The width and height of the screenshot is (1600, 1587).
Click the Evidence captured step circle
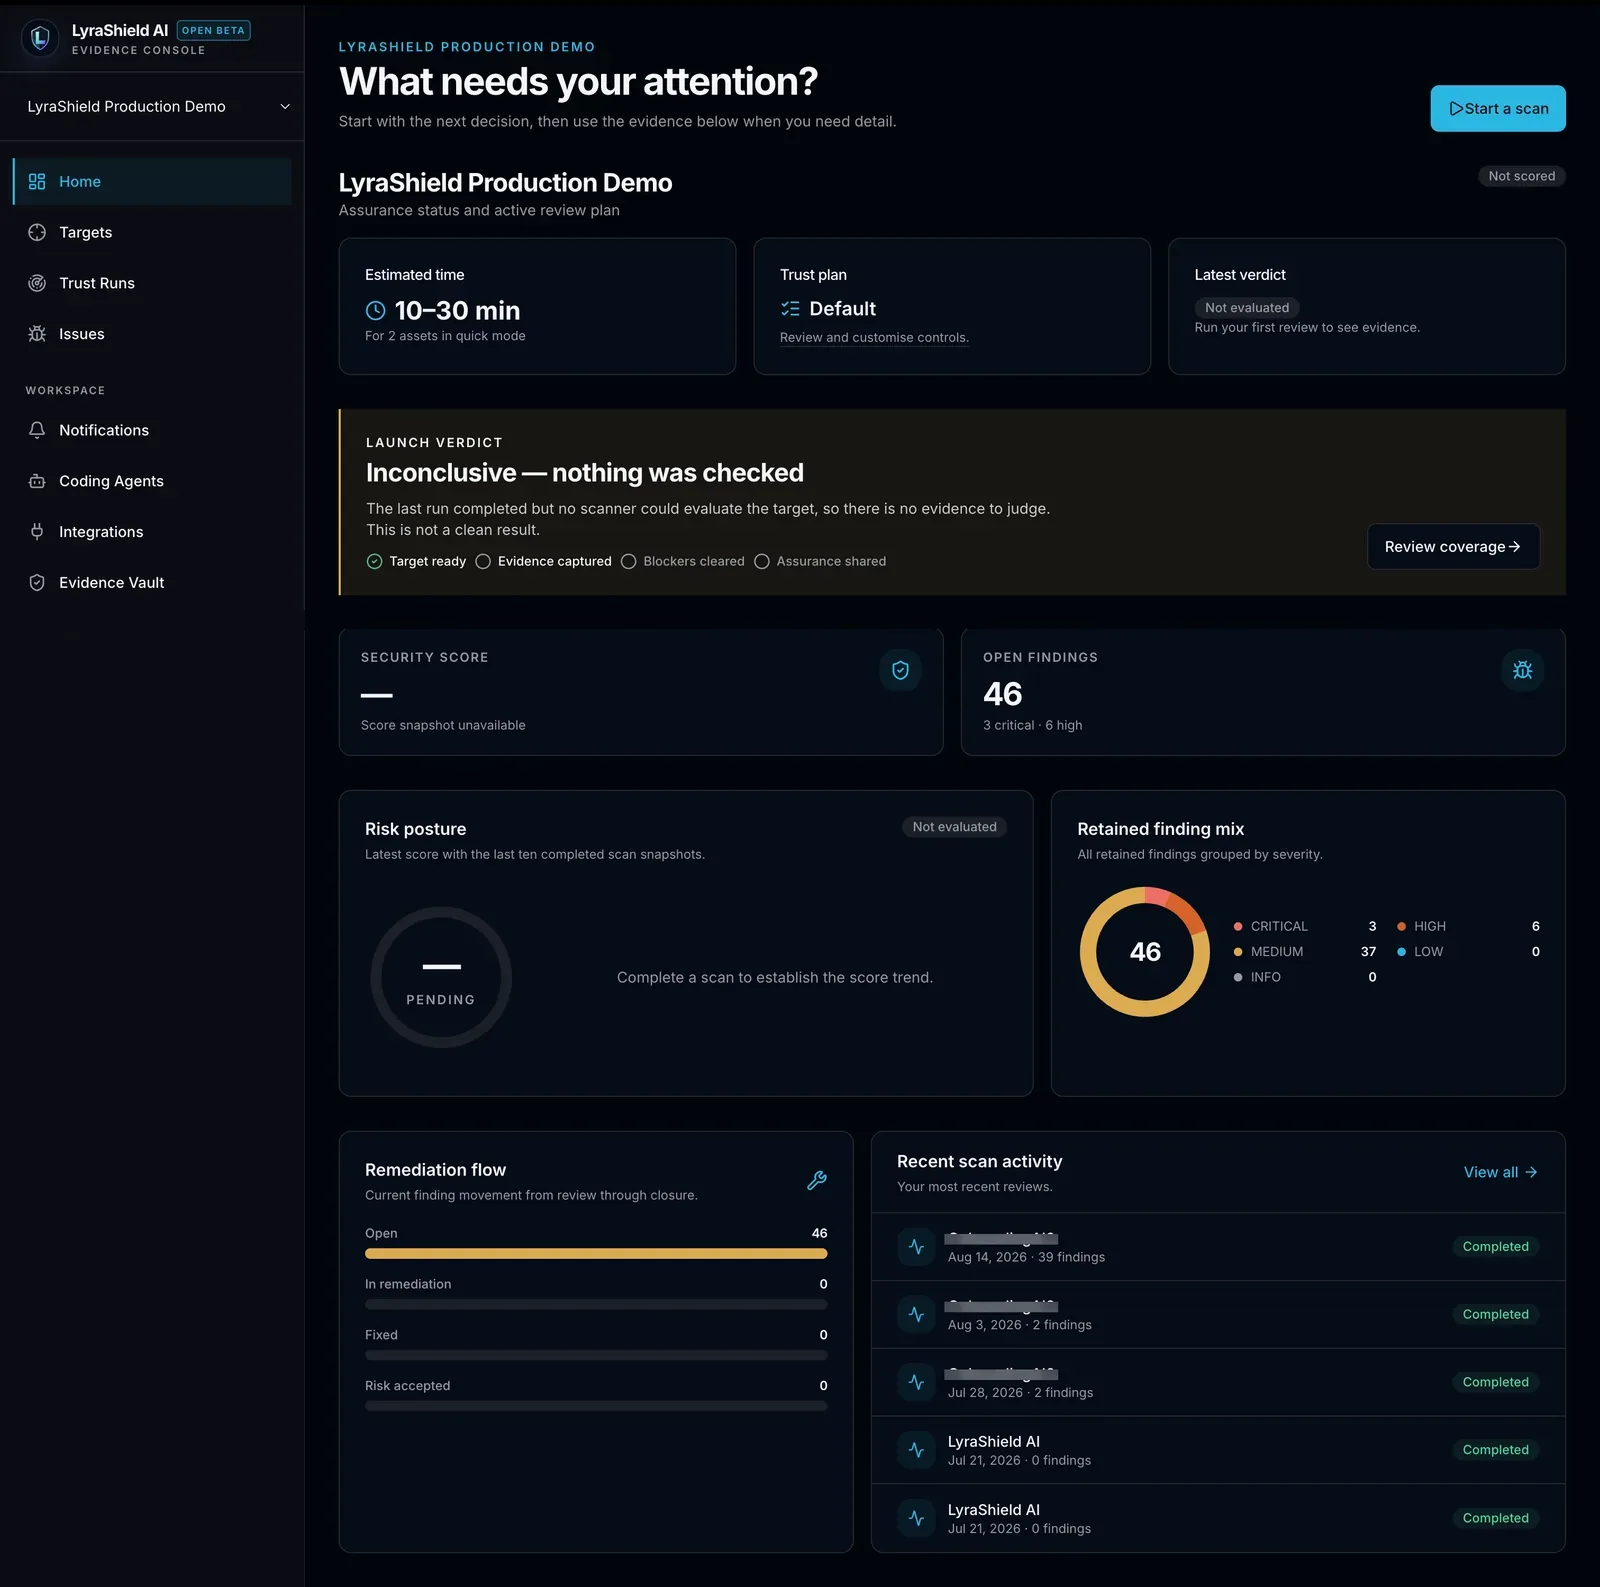click(483, 561)
